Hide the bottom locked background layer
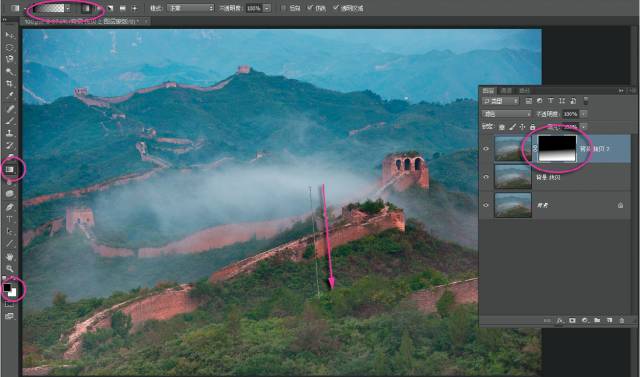The width and height of the screenshot is (640, 377). (486, 205)
